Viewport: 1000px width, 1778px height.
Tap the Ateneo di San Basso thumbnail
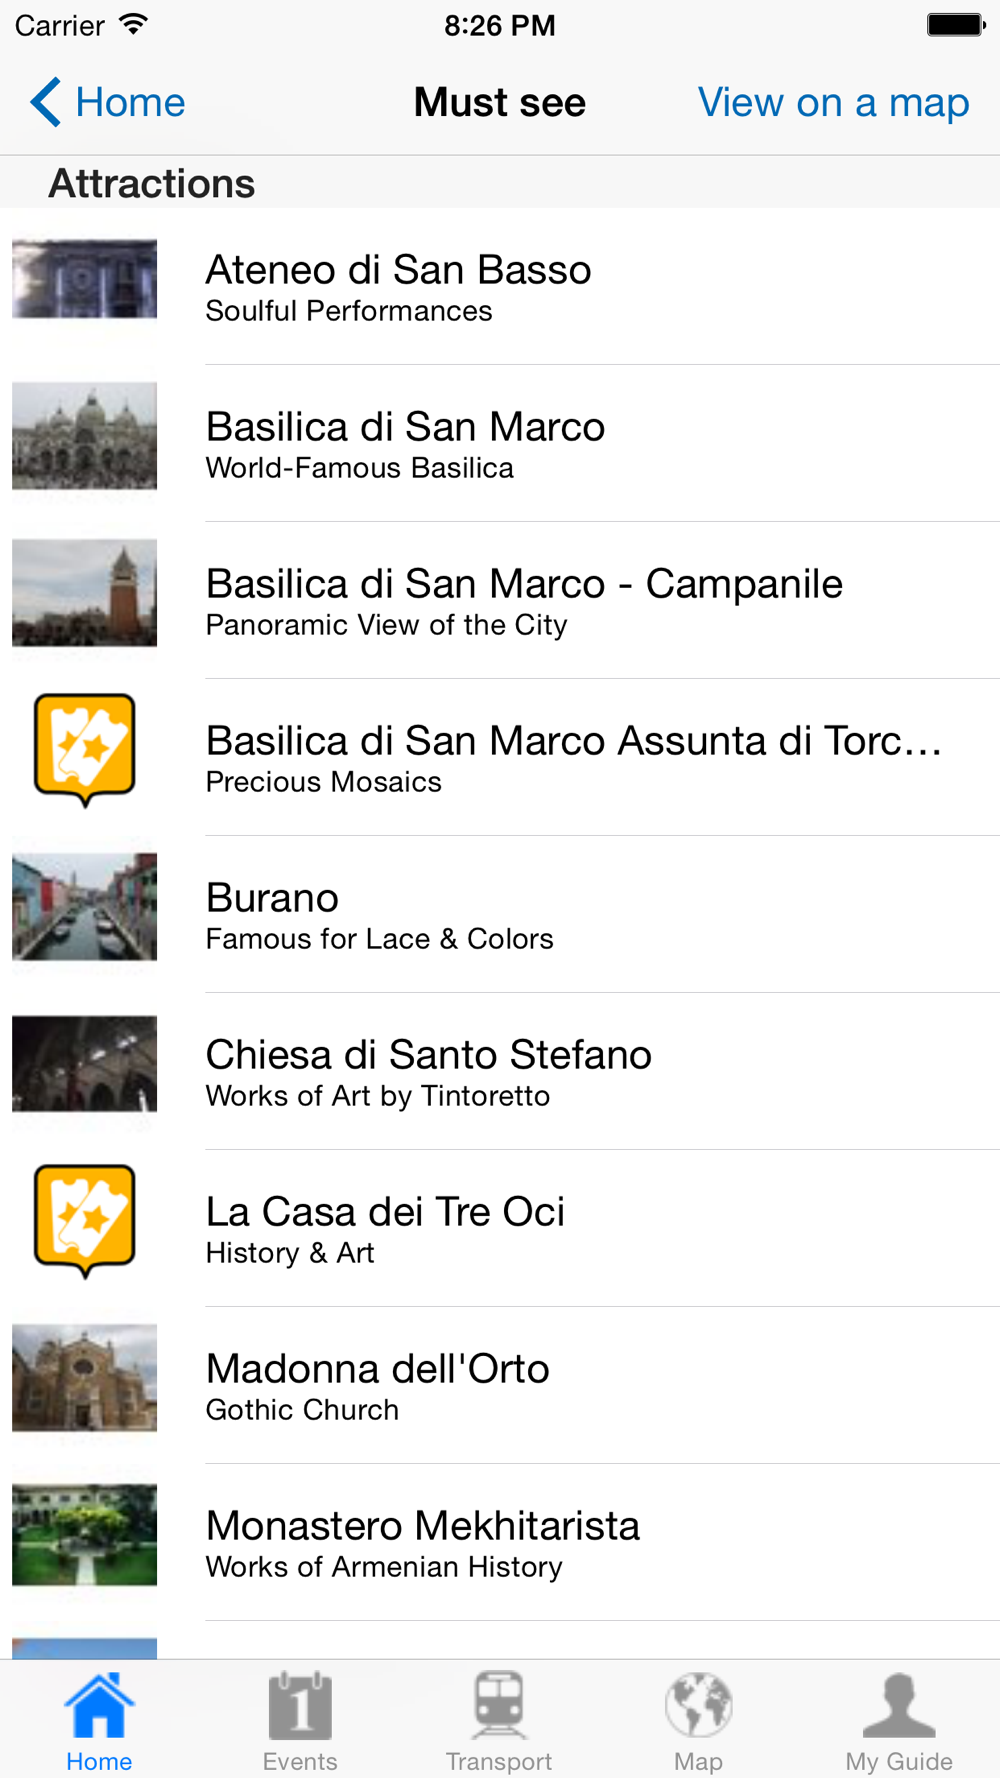pyautogui.click(x=85, y=279)
